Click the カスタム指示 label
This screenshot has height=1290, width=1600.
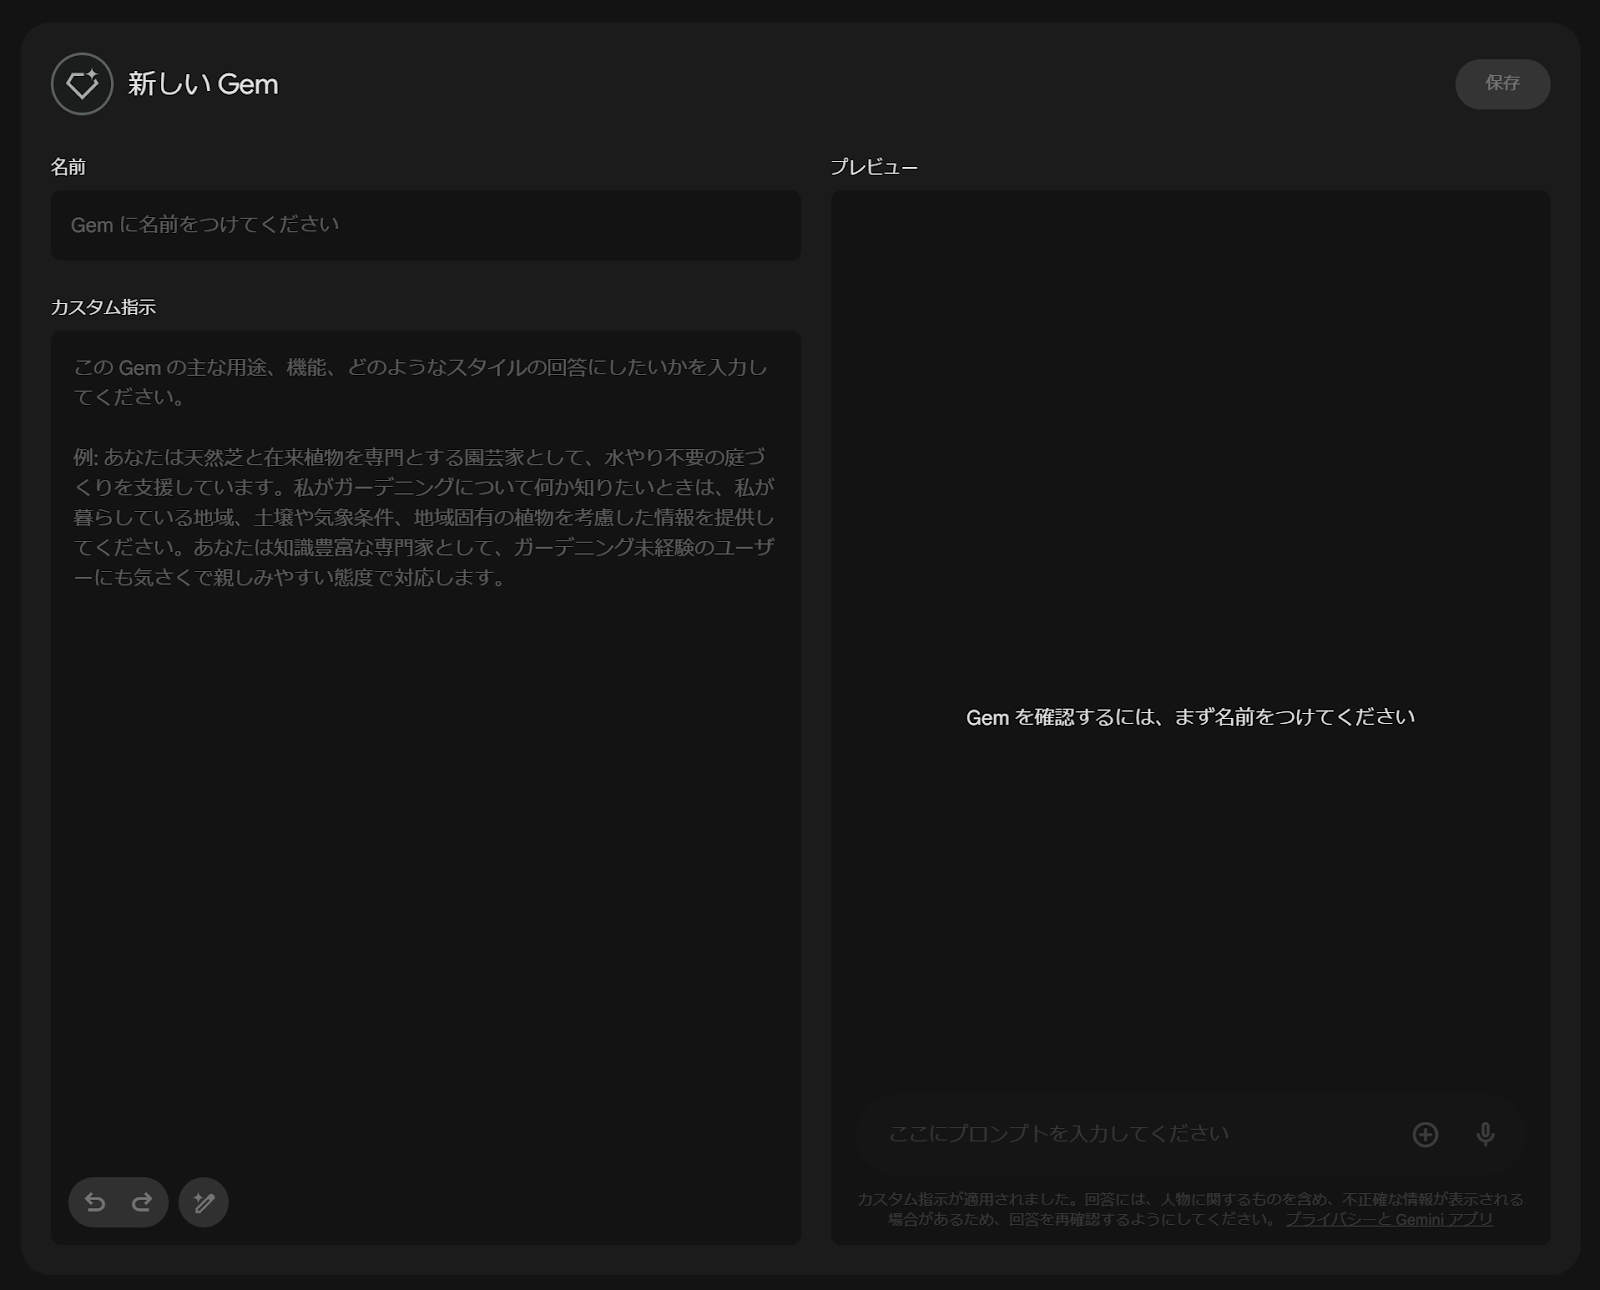[103, 307]
